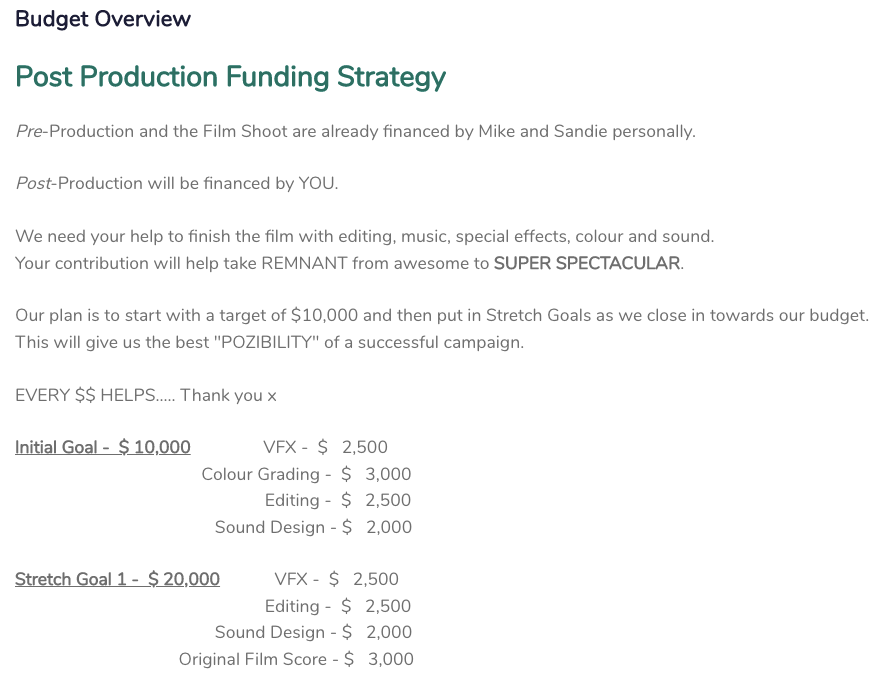The height and width of the screenshot is (686, 882).
Task: Click the Initial Goal - $10,000 underlined text
Action: click(102, 447)
